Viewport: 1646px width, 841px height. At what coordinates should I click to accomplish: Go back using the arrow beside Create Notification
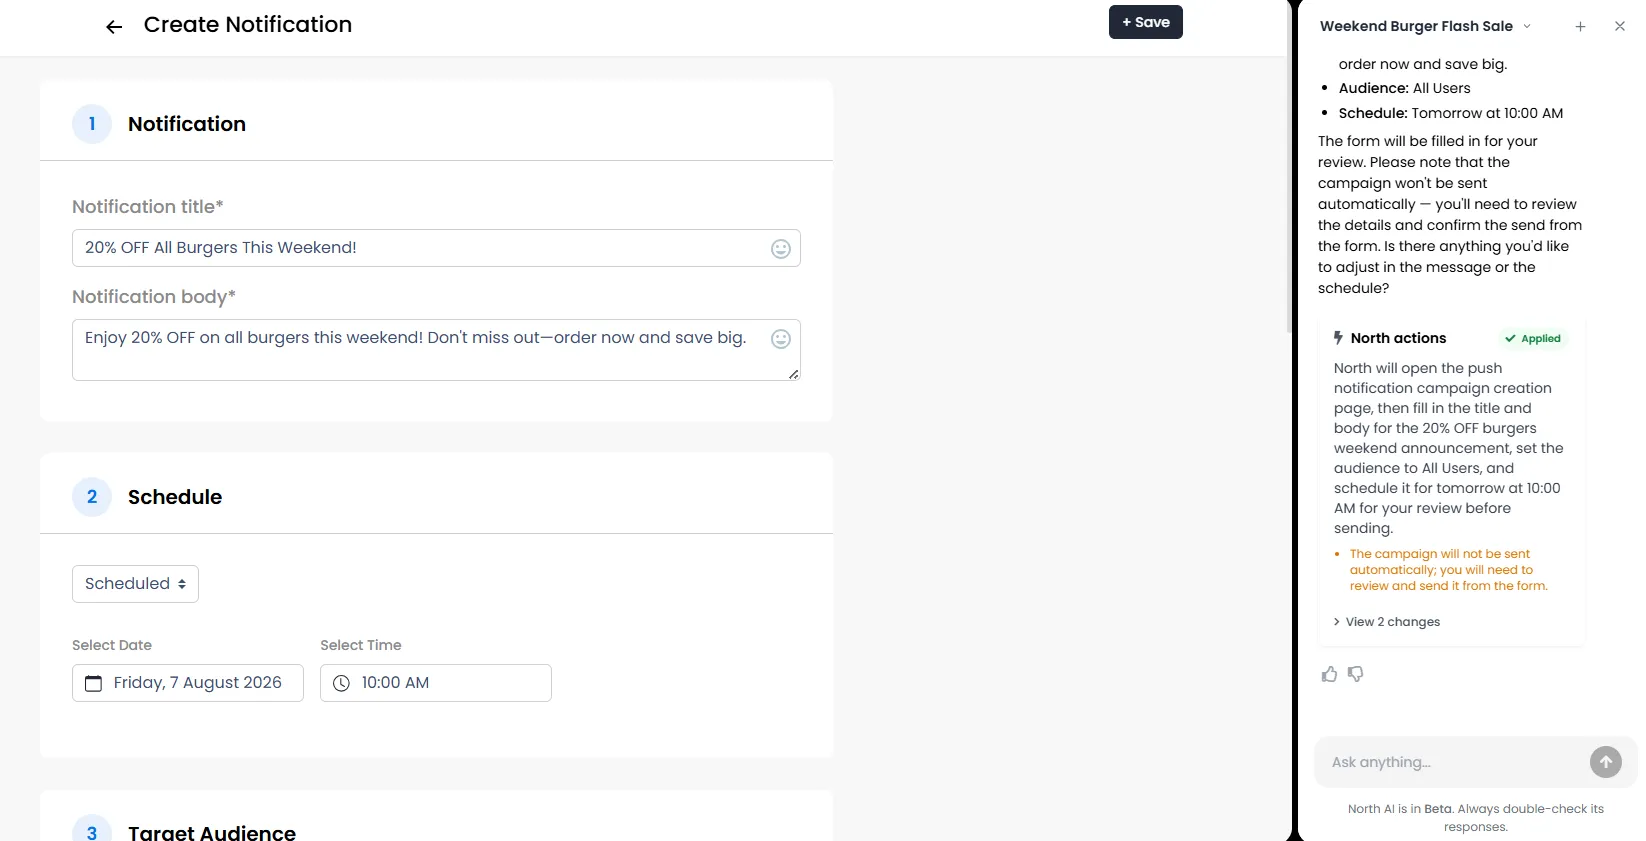pos(114,27)
